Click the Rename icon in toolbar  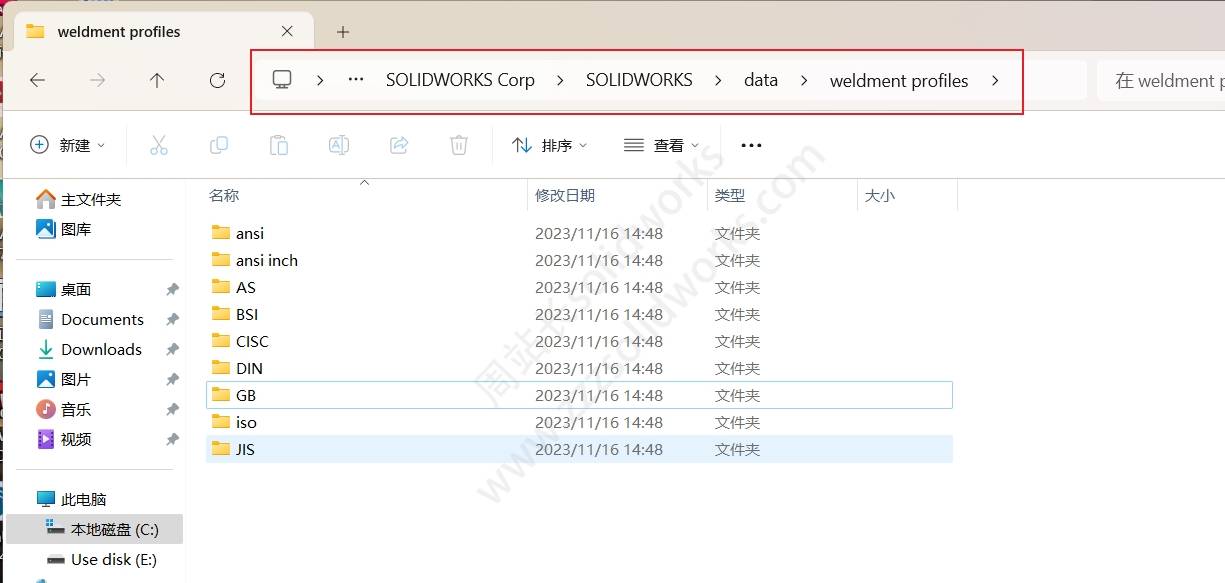click(x=339, y=145)
